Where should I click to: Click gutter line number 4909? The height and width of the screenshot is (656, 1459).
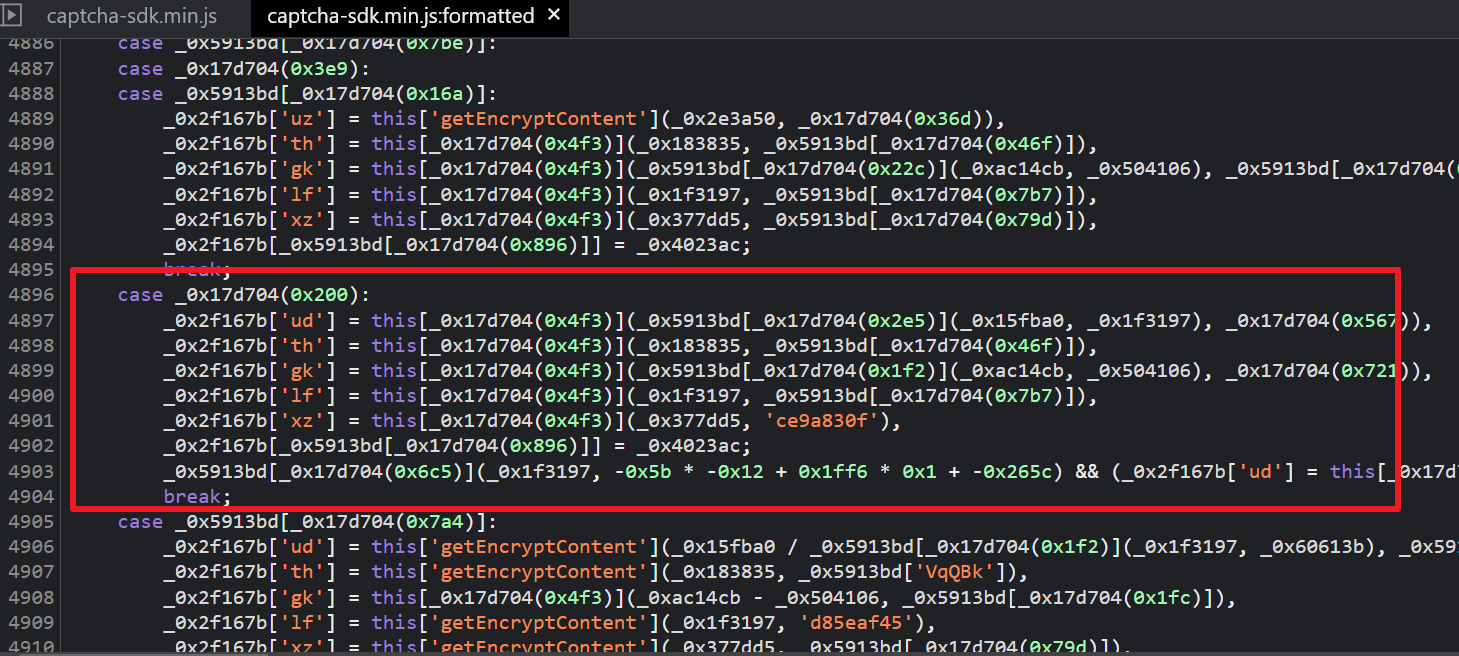point(29,622)
